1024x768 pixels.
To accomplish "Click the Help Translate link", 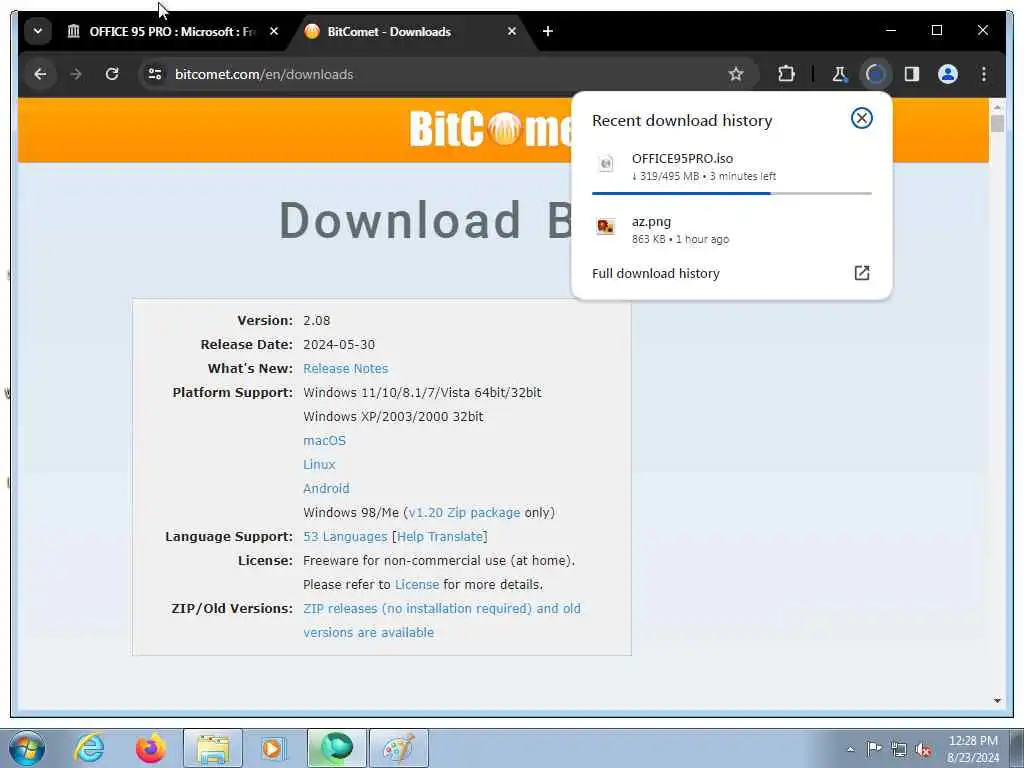I will click(440, 537).
